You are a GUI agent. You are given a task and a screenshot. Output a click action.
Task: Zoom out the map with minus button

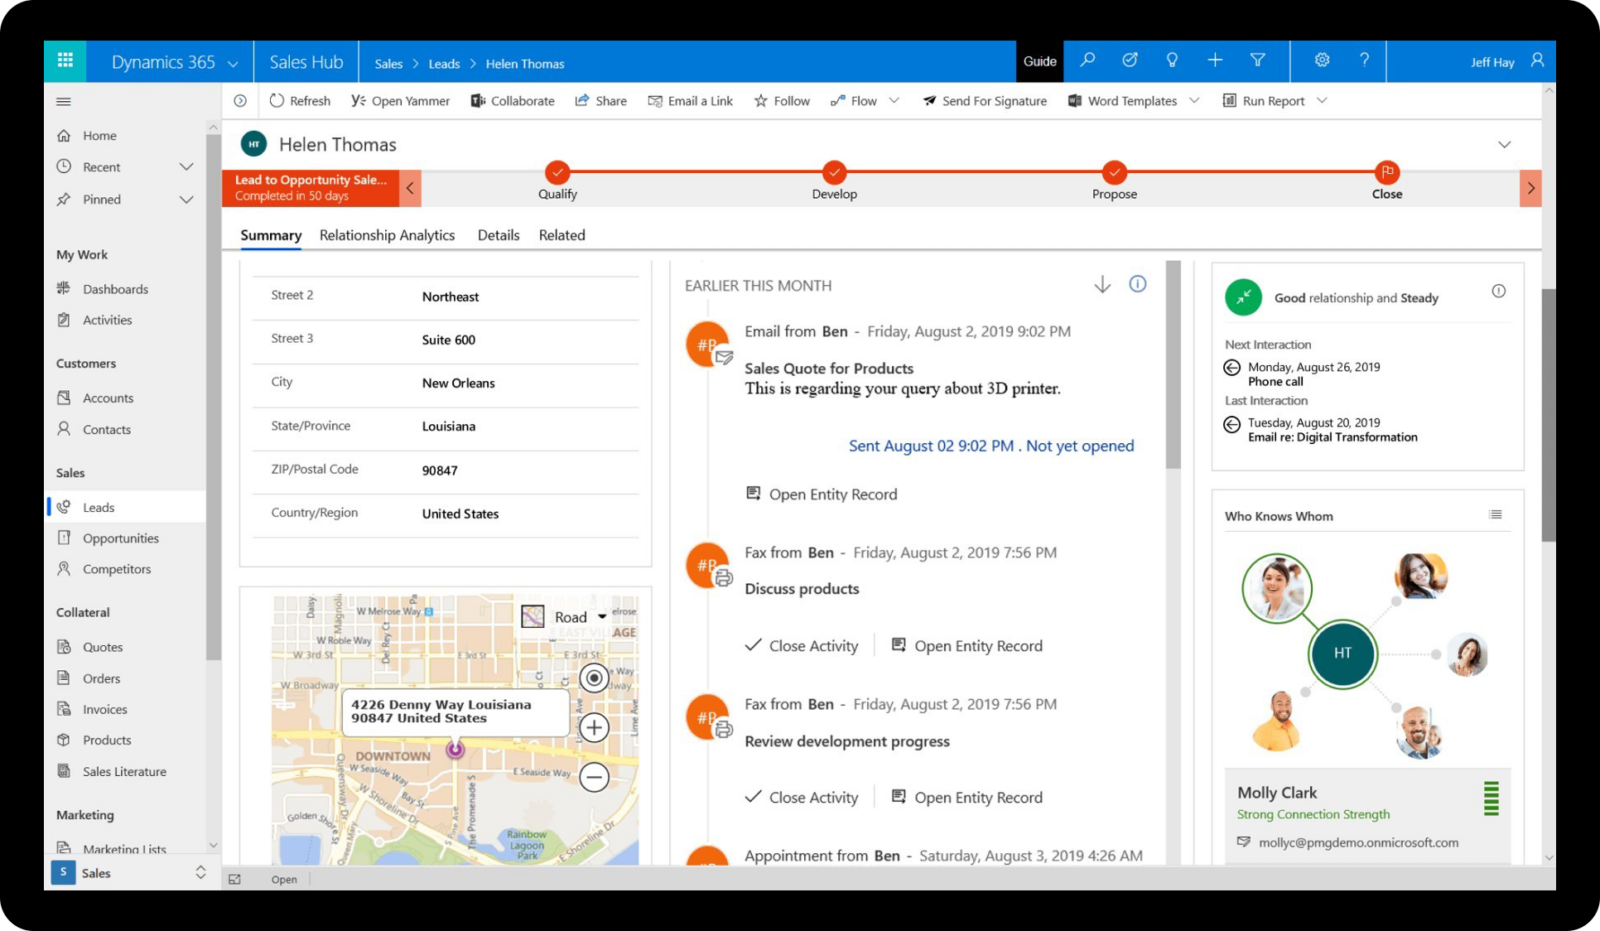tap(594, 776)
